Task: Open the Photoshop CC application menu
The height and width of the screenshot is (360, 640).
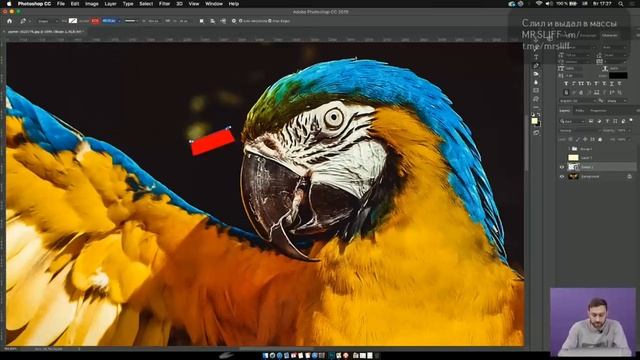Action: [34, 4]
